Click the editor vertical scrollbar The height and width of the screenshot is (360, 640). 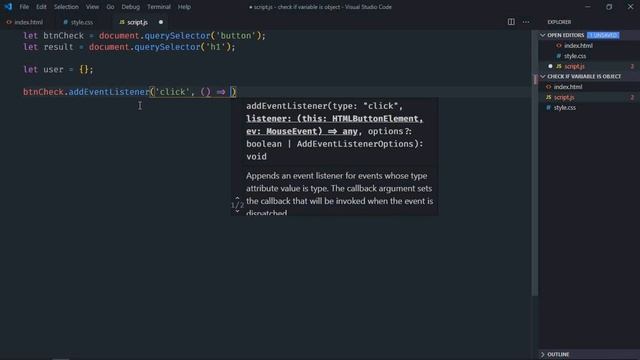tap(535, 163)
